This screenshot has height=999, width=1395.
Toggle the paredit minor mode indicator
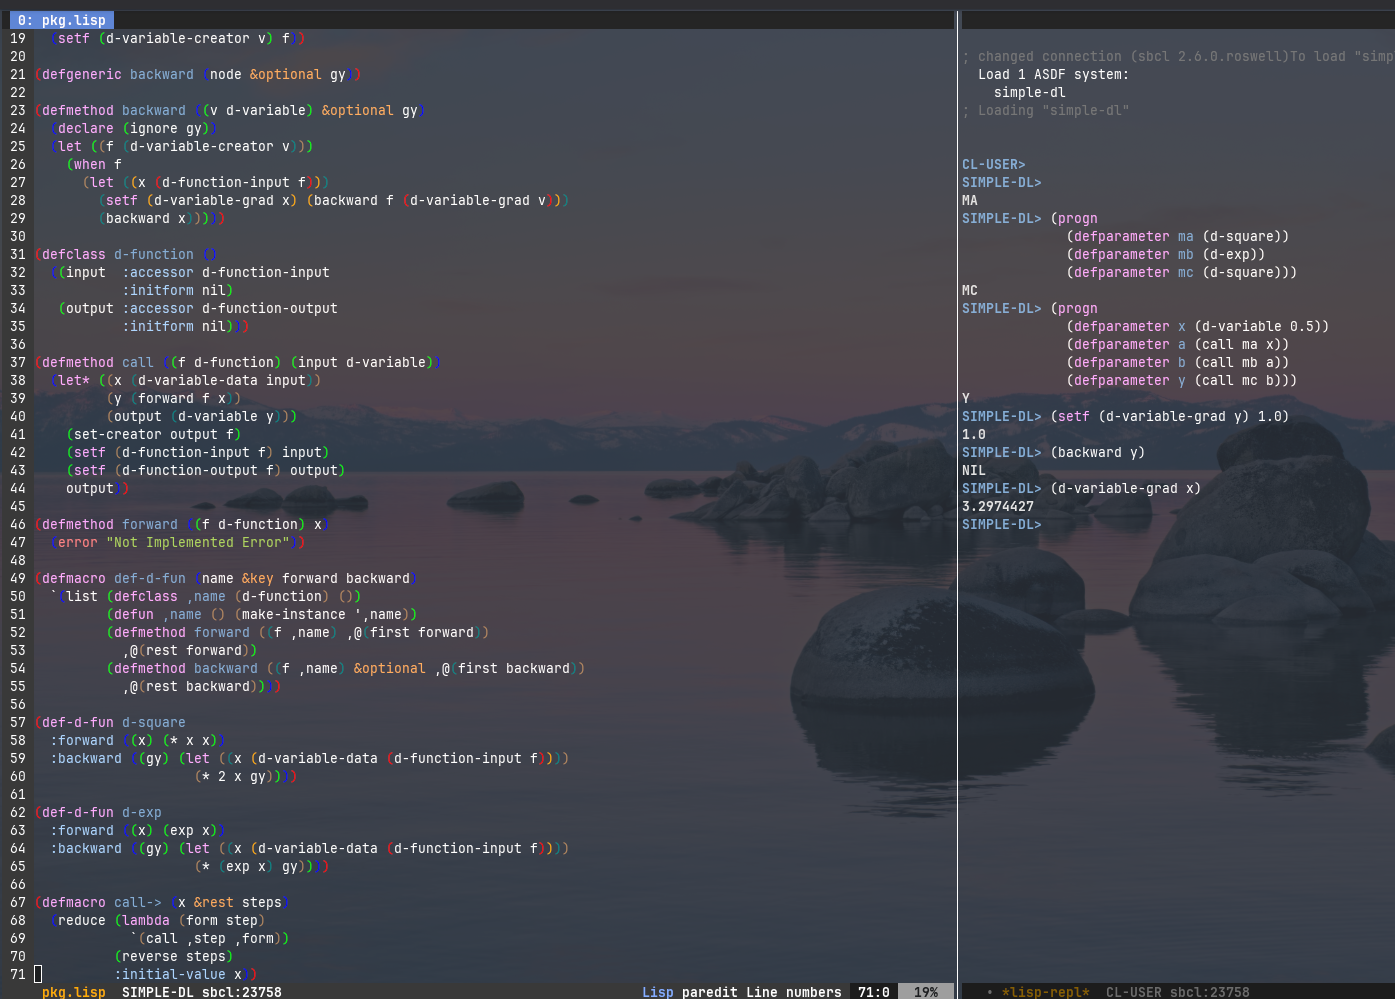pos(710,992)
